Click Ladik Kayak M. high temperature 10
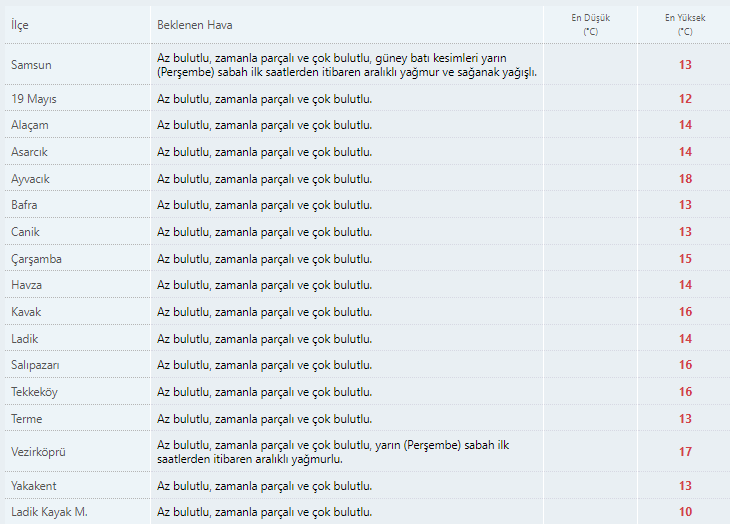 coord(685,512)
